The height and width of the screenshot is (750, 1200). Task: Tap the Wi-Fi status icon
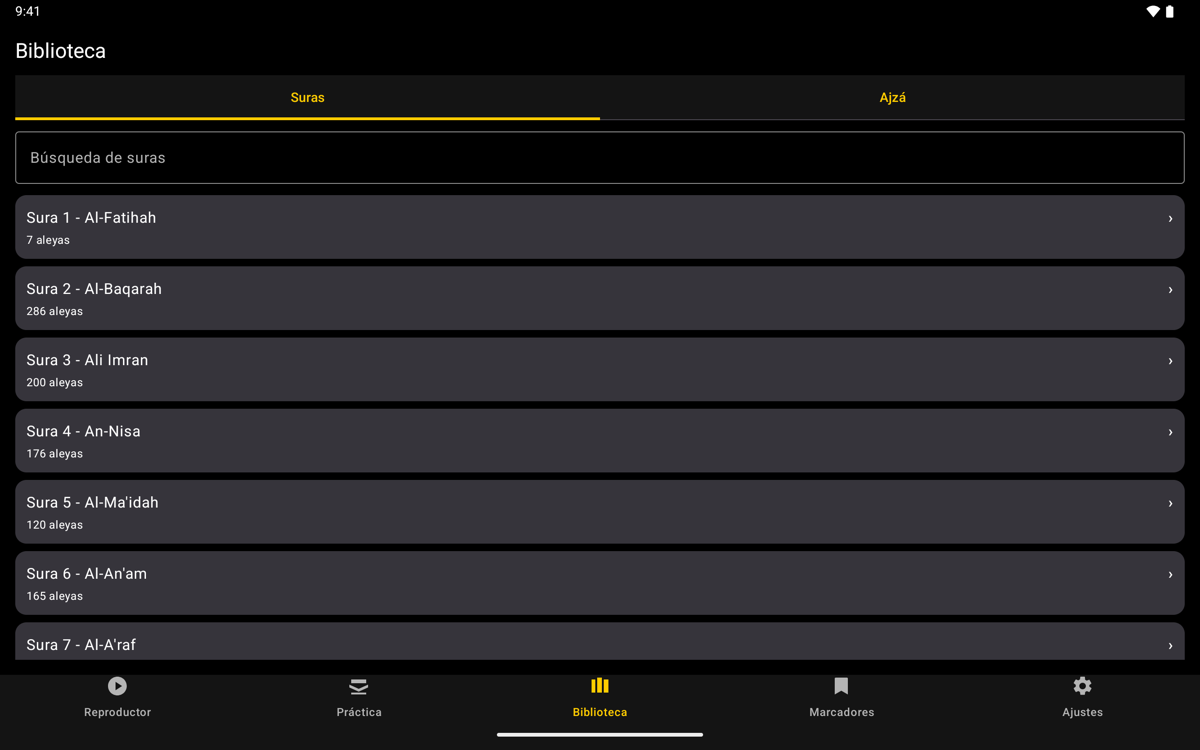click(x=1153, y=12)
